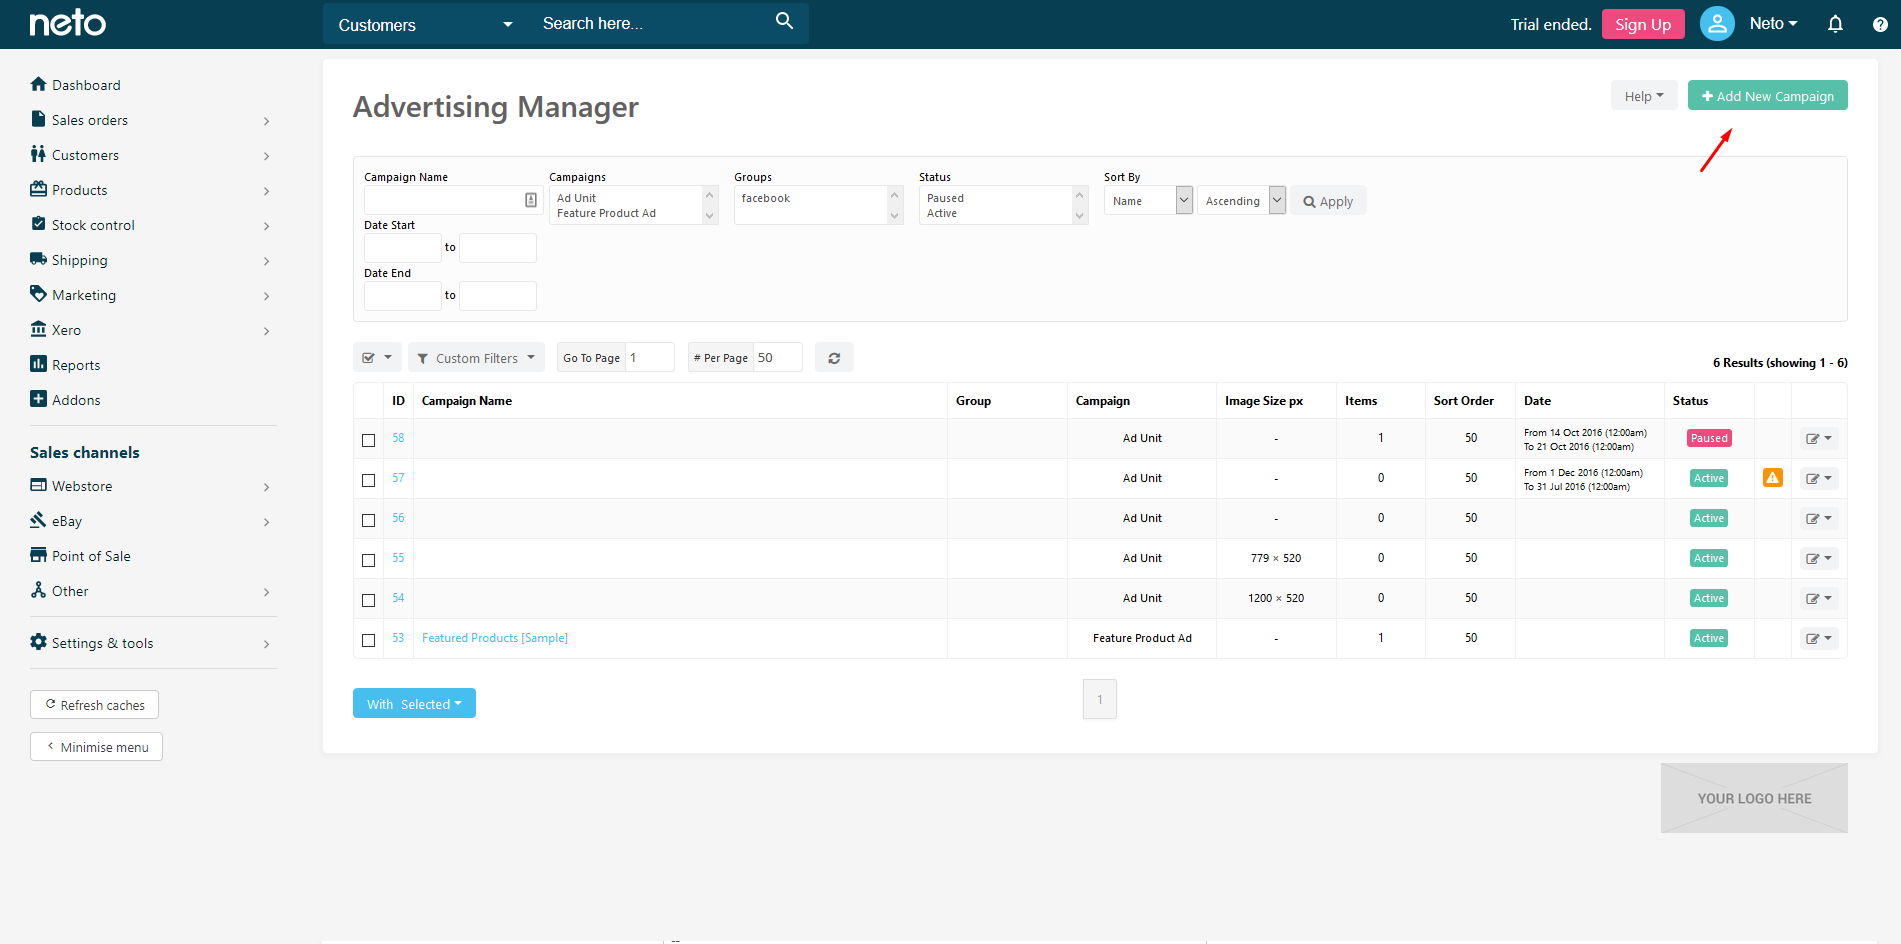The height and width of the screenshot is (944, 1901).
Task: Open campaign ID 58 link
Action: point(398,438)
